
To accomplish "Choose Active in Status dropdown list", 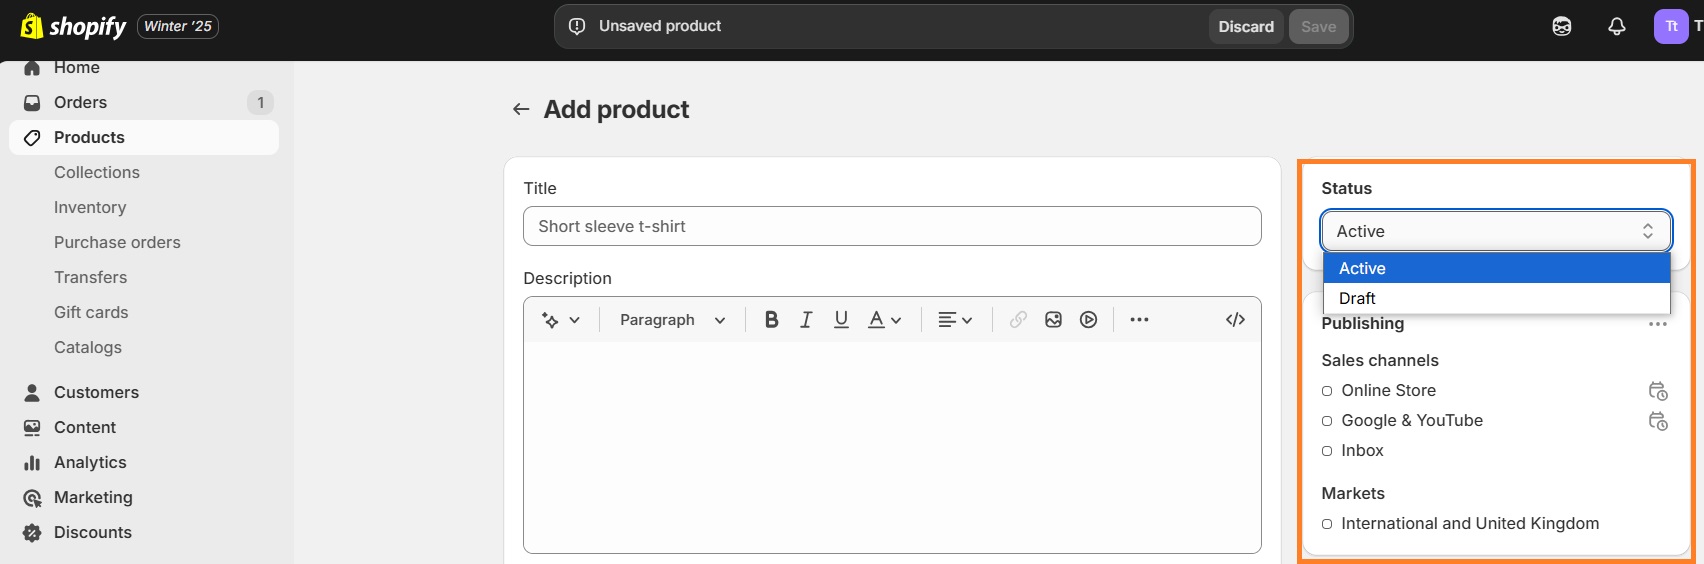I will click(1496, 268).
